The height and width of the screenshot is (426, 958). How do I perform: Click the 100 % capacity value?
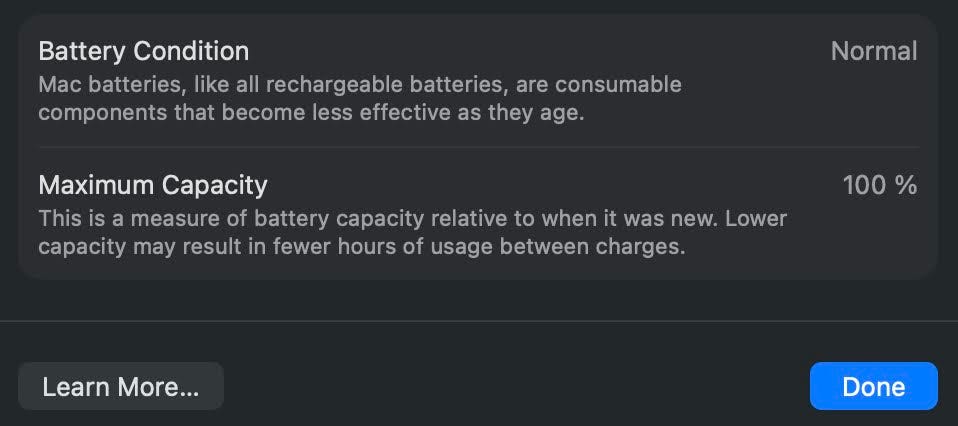pyautogui.click(x=879, y=185)
